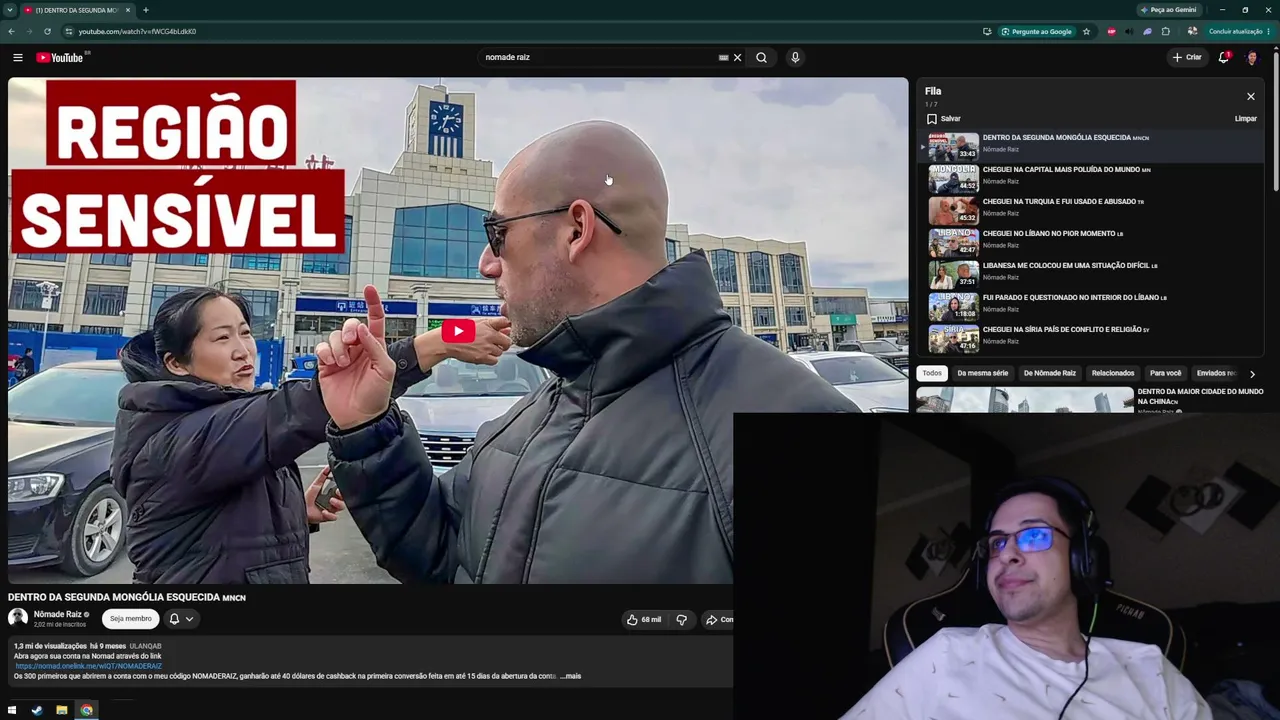1280x720 pixels.
Task: Expand the description with ...mais
Action: pos(570,677)
